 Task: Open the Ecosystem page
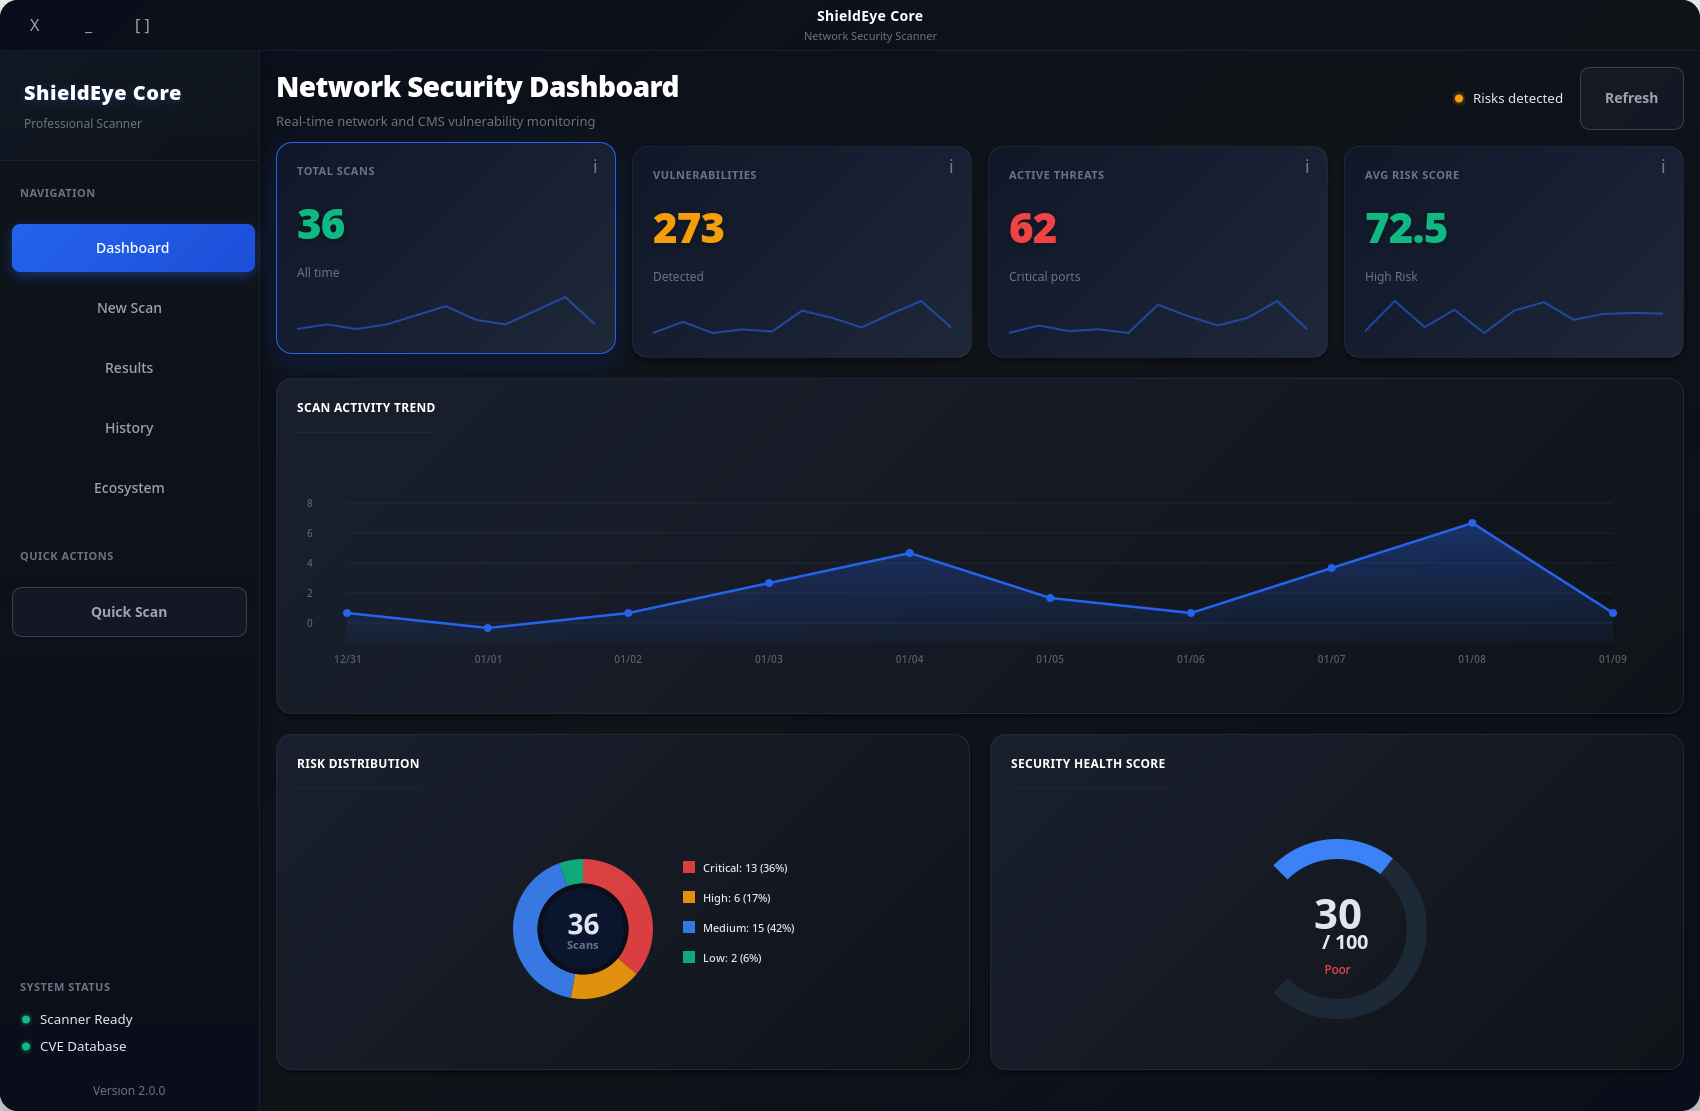[129, 488]
